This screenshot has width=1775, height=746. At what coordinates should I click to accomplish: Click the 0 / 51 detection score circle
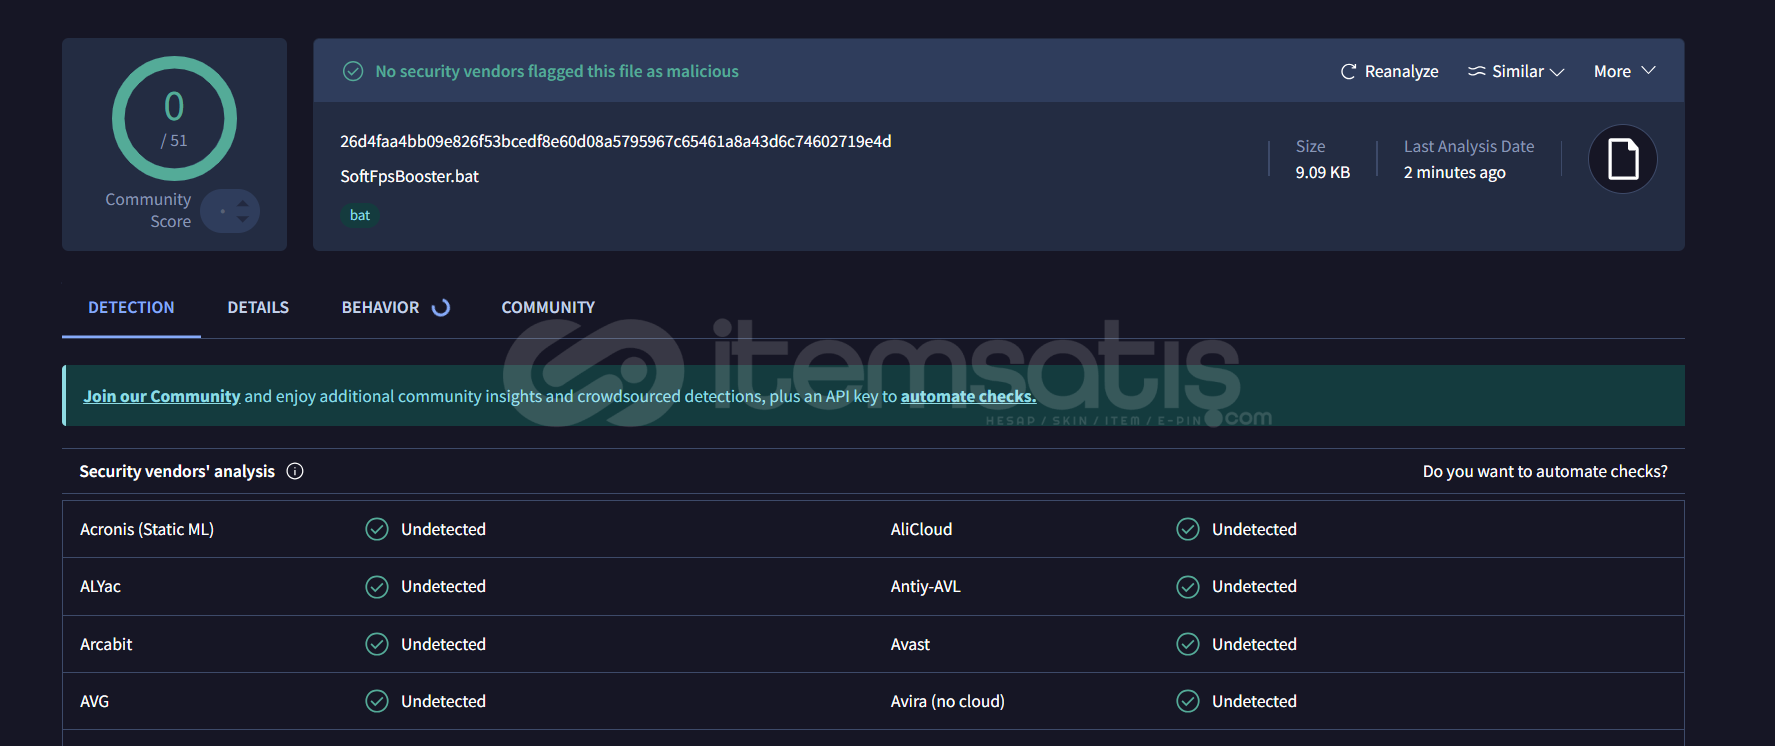point(174,118)
